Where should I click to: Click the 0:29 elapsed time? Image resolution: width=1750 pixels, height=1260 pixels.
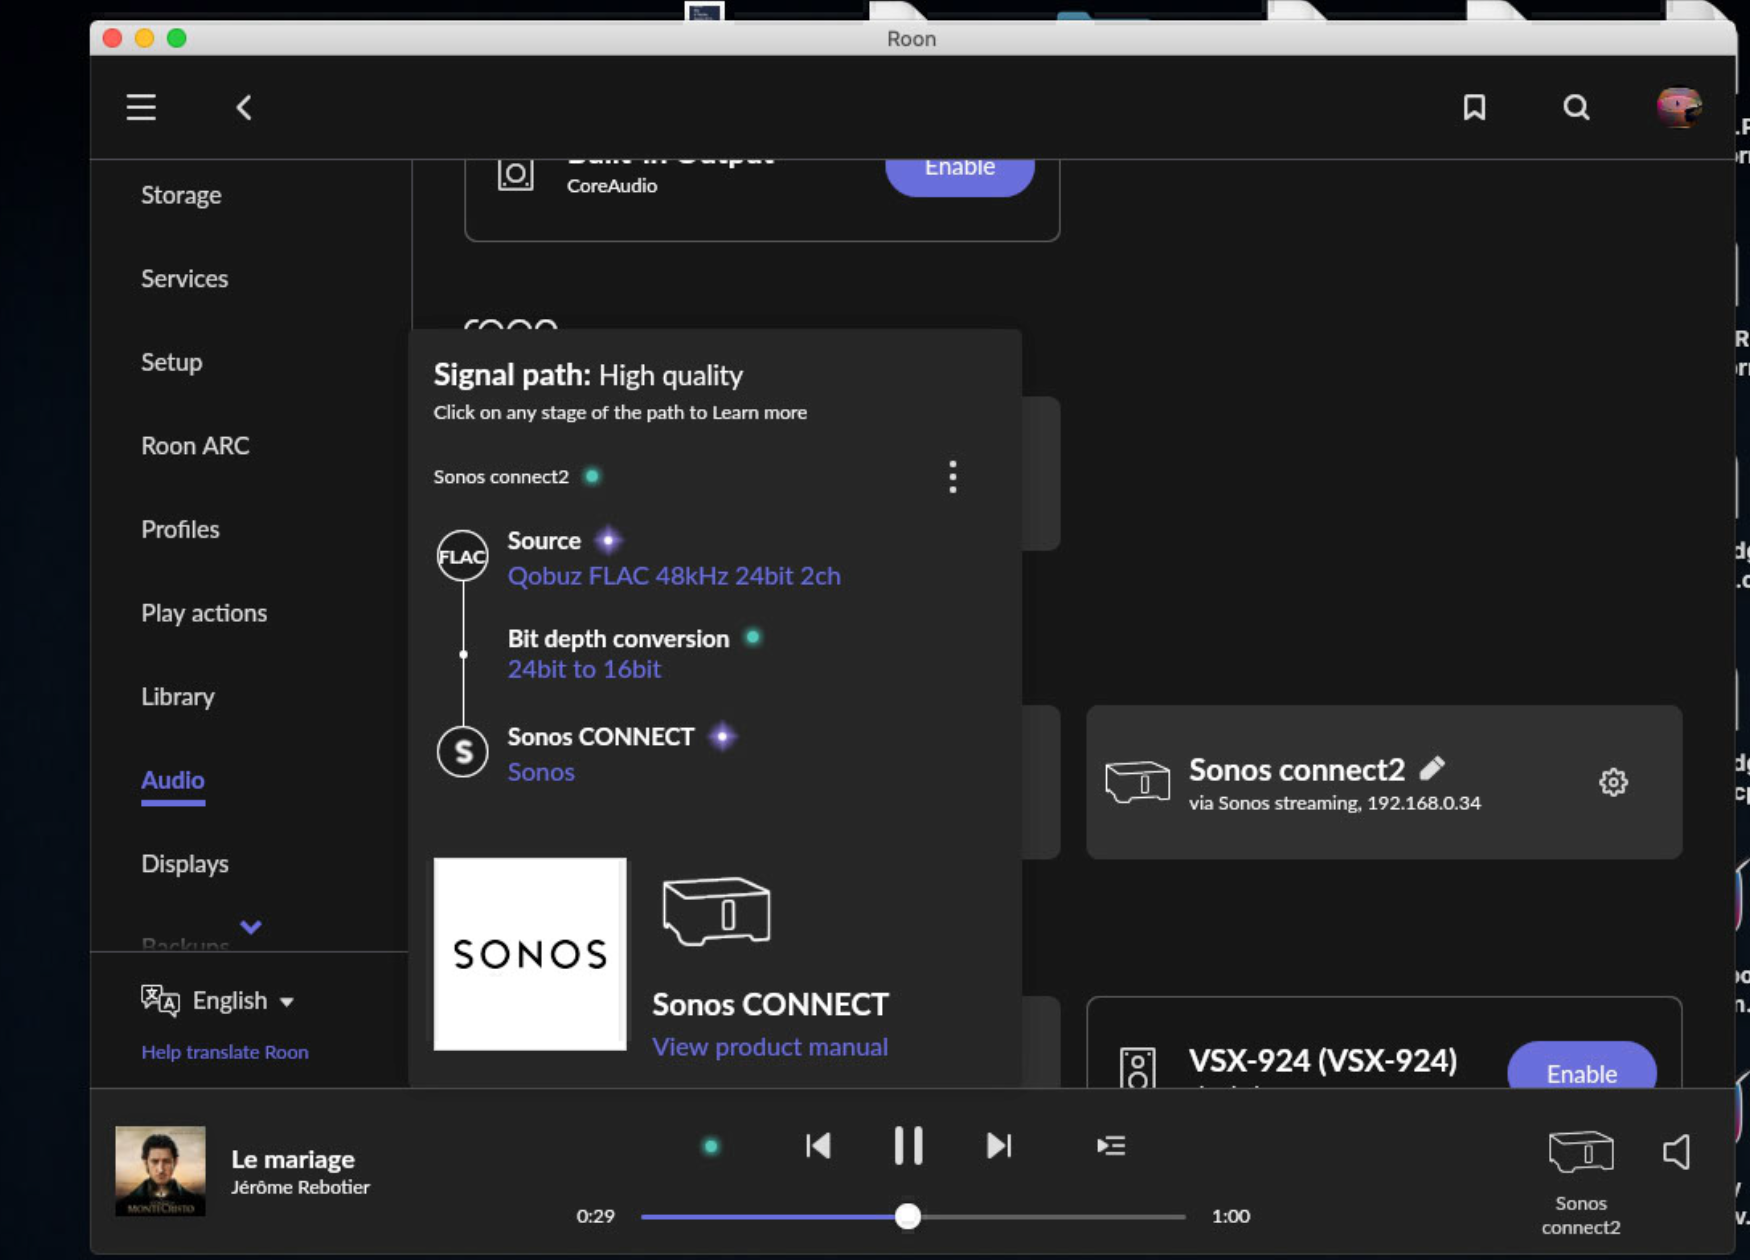coord(595,1216)
